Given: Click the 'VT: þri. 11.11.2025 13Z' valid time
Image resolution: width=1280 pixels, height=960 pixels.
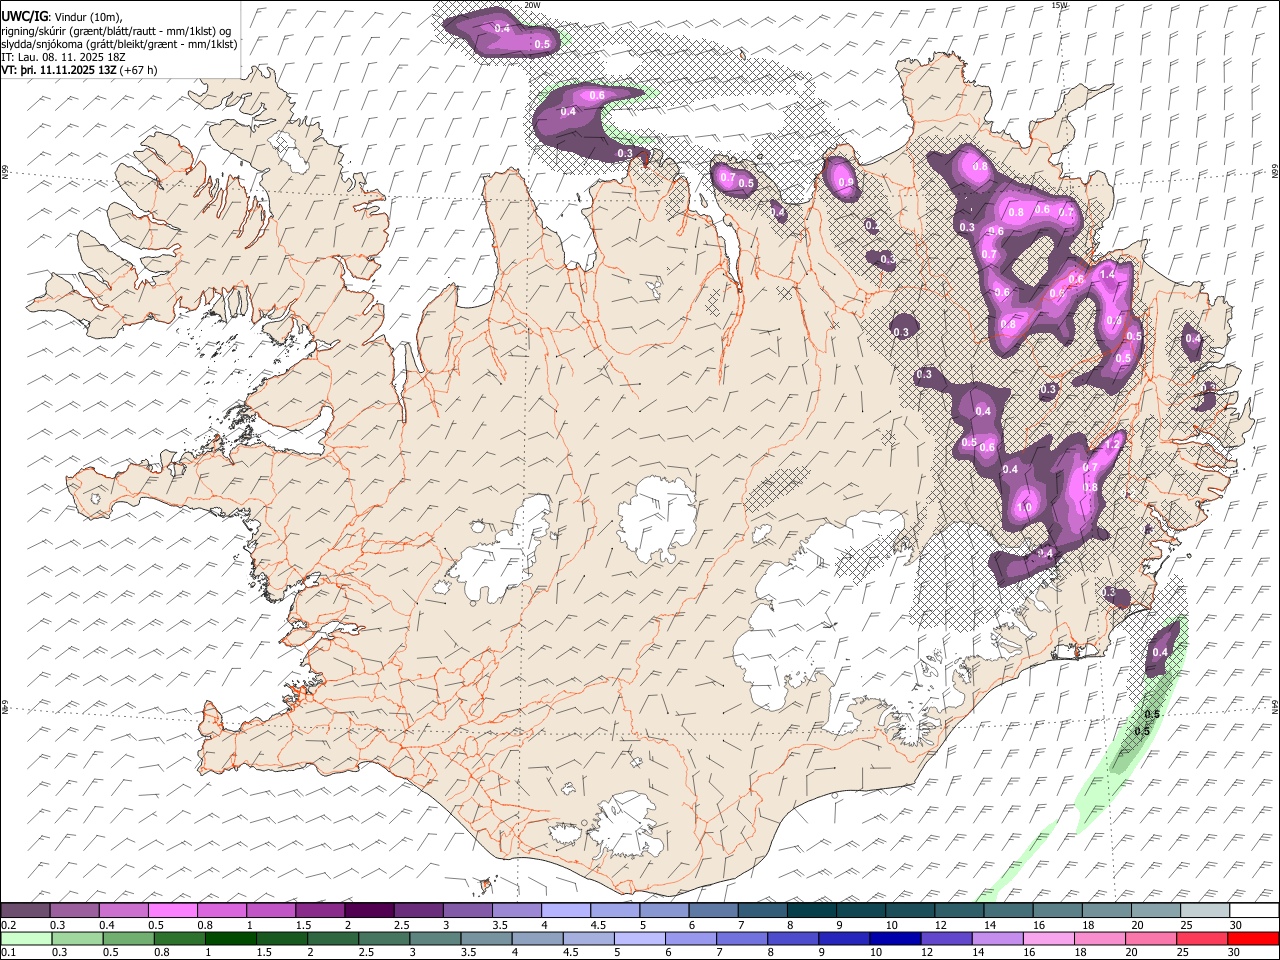Looking at the screenshot, I should tap(59, 70).
